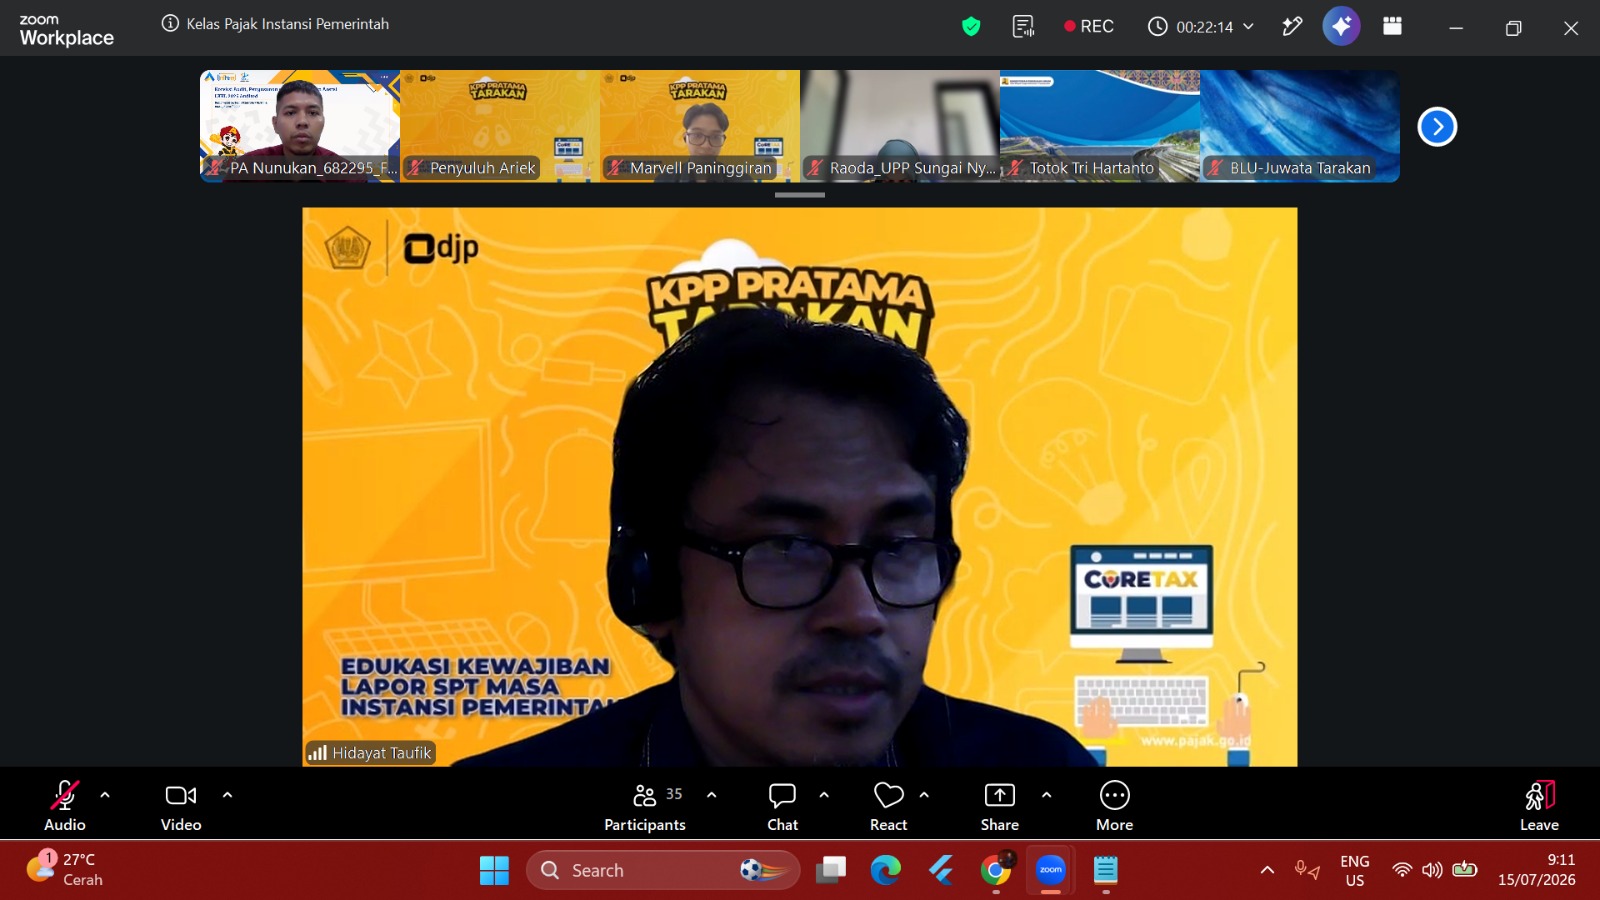Open the React heart menu

click(888, 807)
